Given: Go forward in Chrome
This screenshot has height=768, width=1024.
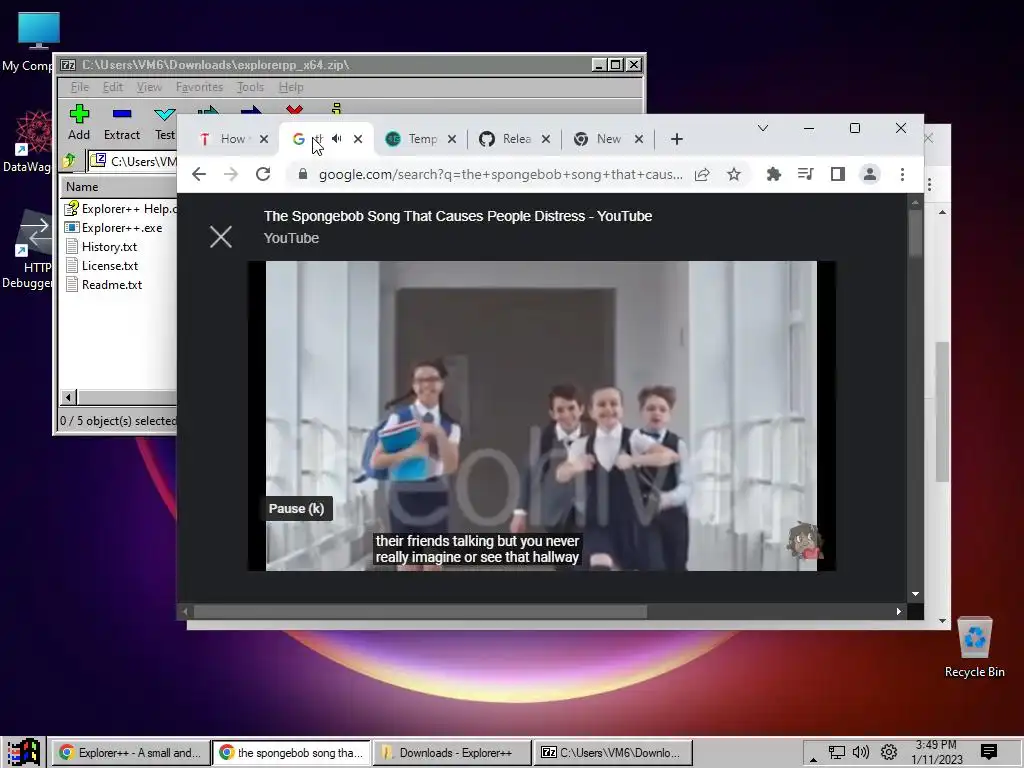Looking at the screenshot, I should tap(231, 174).
